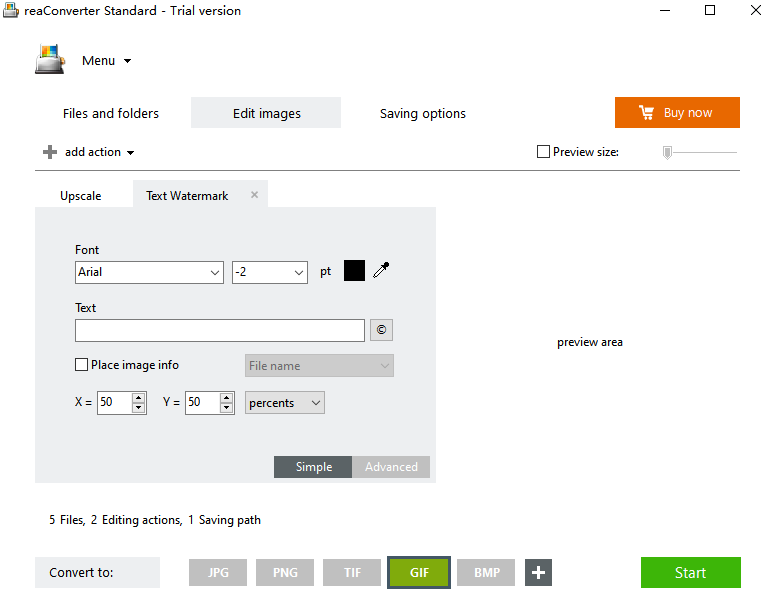777x604 pixels.
Task: Close the Text Watermark tab
Action: (x=254, y=195)
